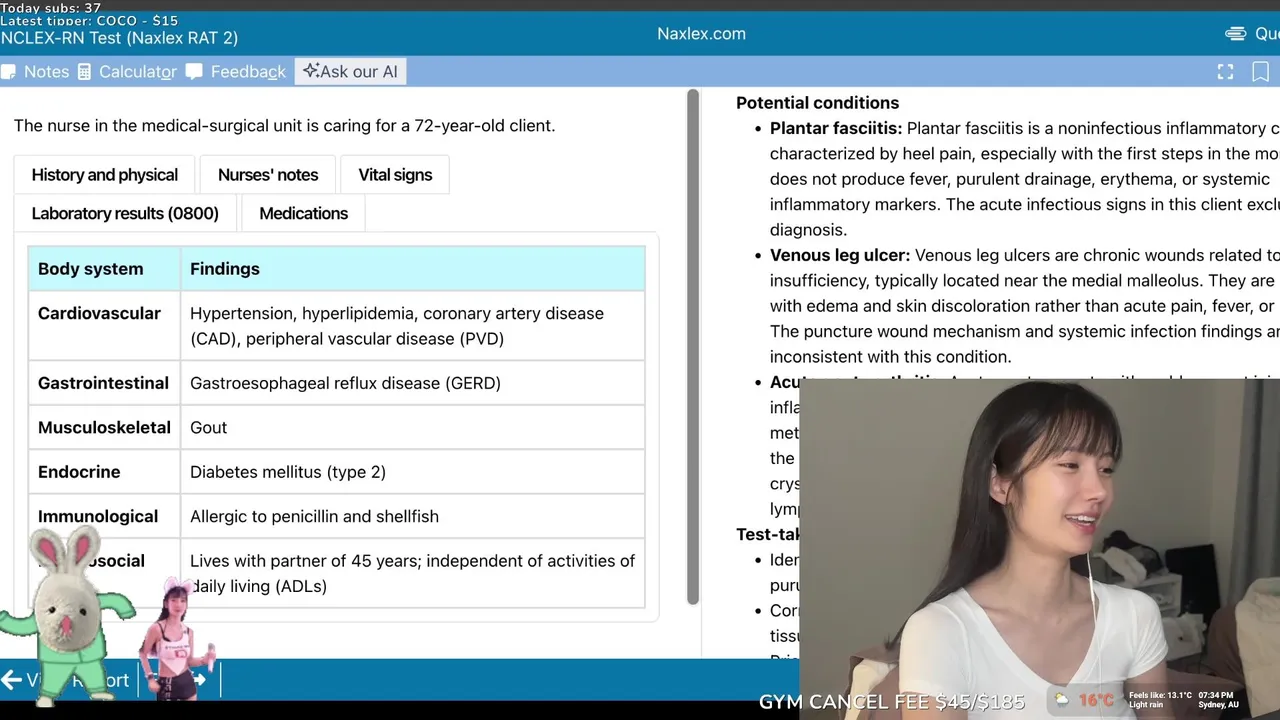Click the Hypertension, hyperlipidemia findings cell
Screen dimensions: 1280x720
pos(412,326)
